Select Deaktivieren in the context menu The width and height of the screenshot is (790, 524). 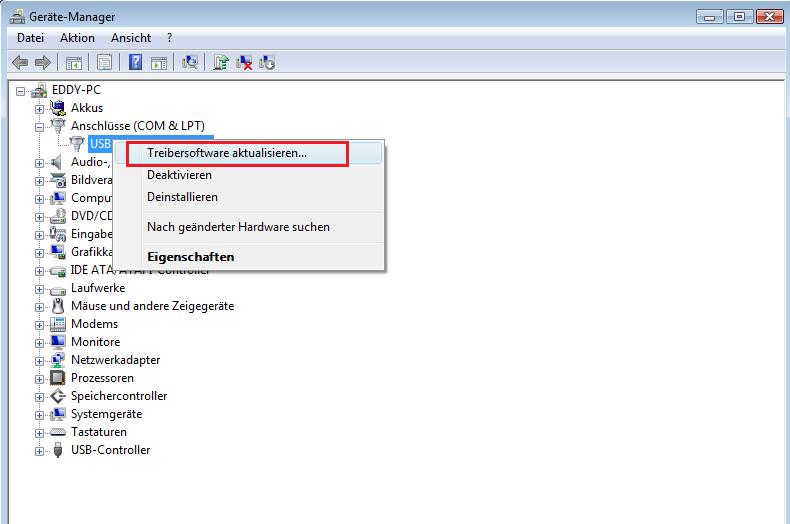pos(179,175)
